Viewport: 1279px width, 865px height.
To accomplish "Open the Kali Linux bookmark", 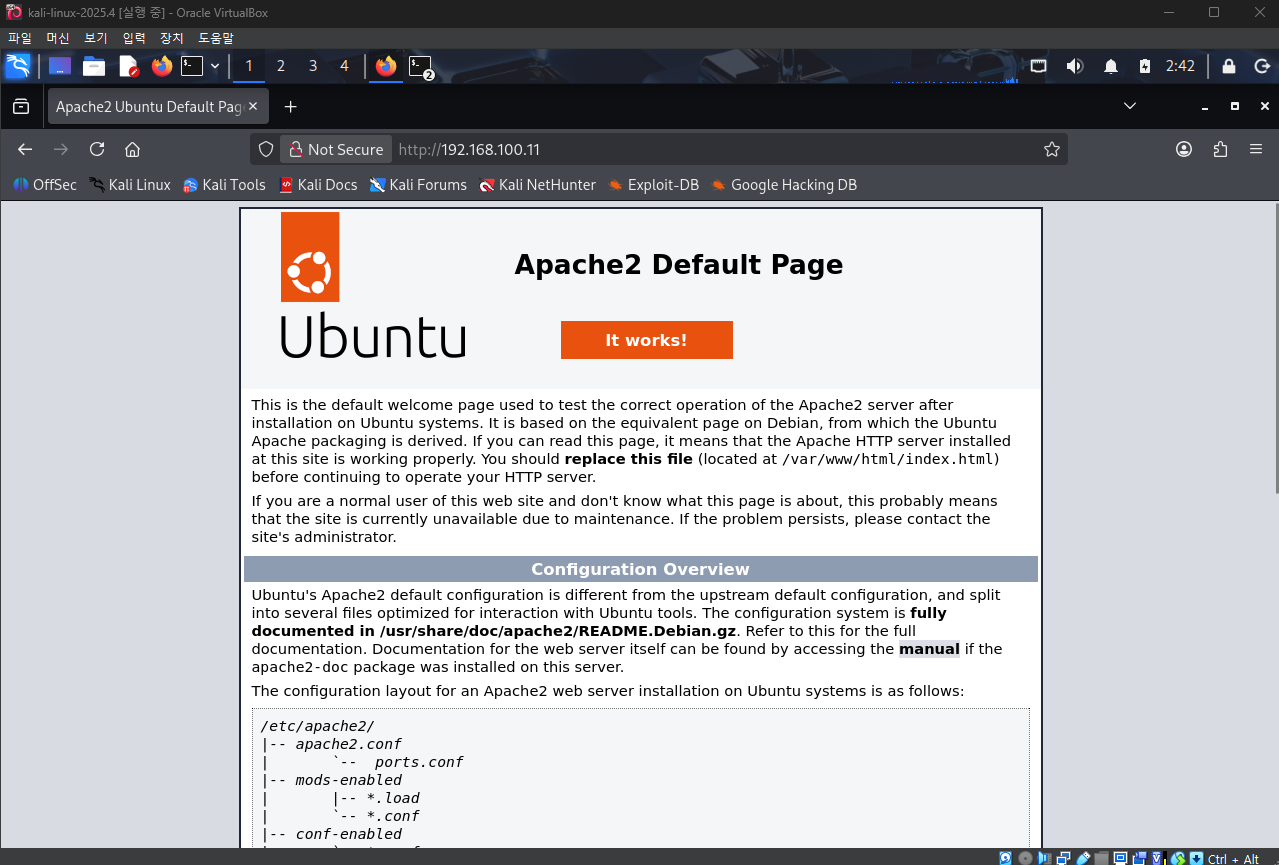I will [129, 185].
